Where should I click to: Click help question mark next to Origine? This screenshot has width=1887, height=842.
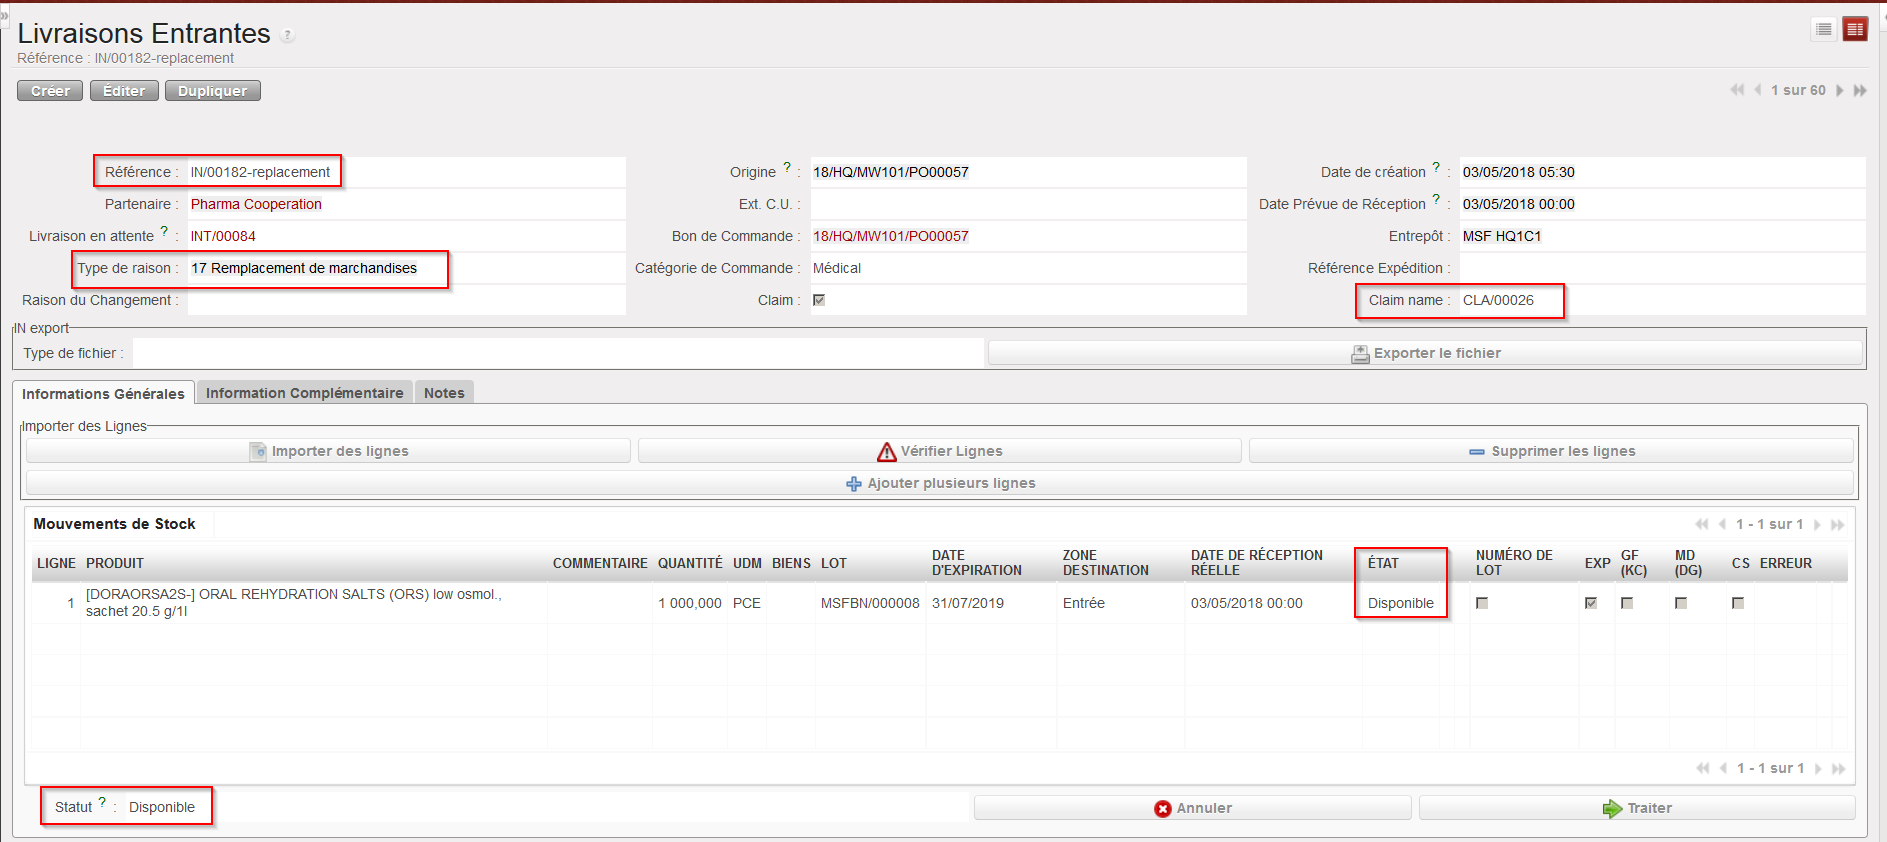pyautogui.click(x=787, y=167)
